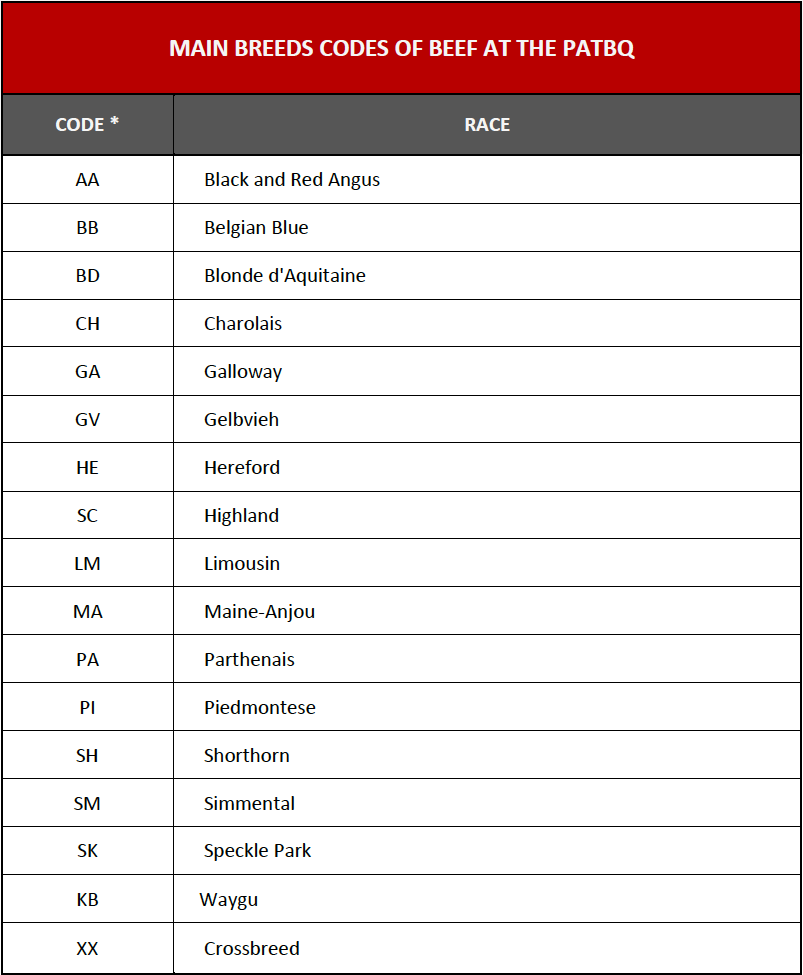Click the Maine-Anjou breed cell

(x=487, y=611)
